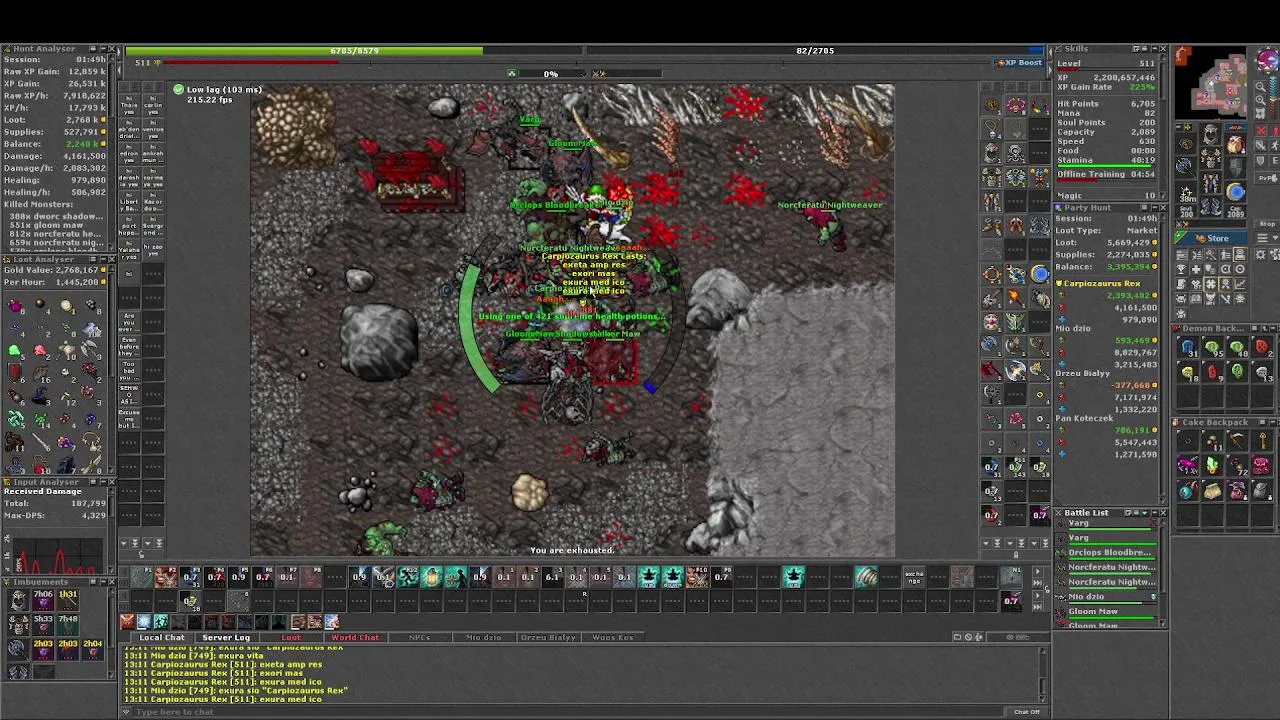
Task: Toggle the Chat Off button
Action: 1027,712
